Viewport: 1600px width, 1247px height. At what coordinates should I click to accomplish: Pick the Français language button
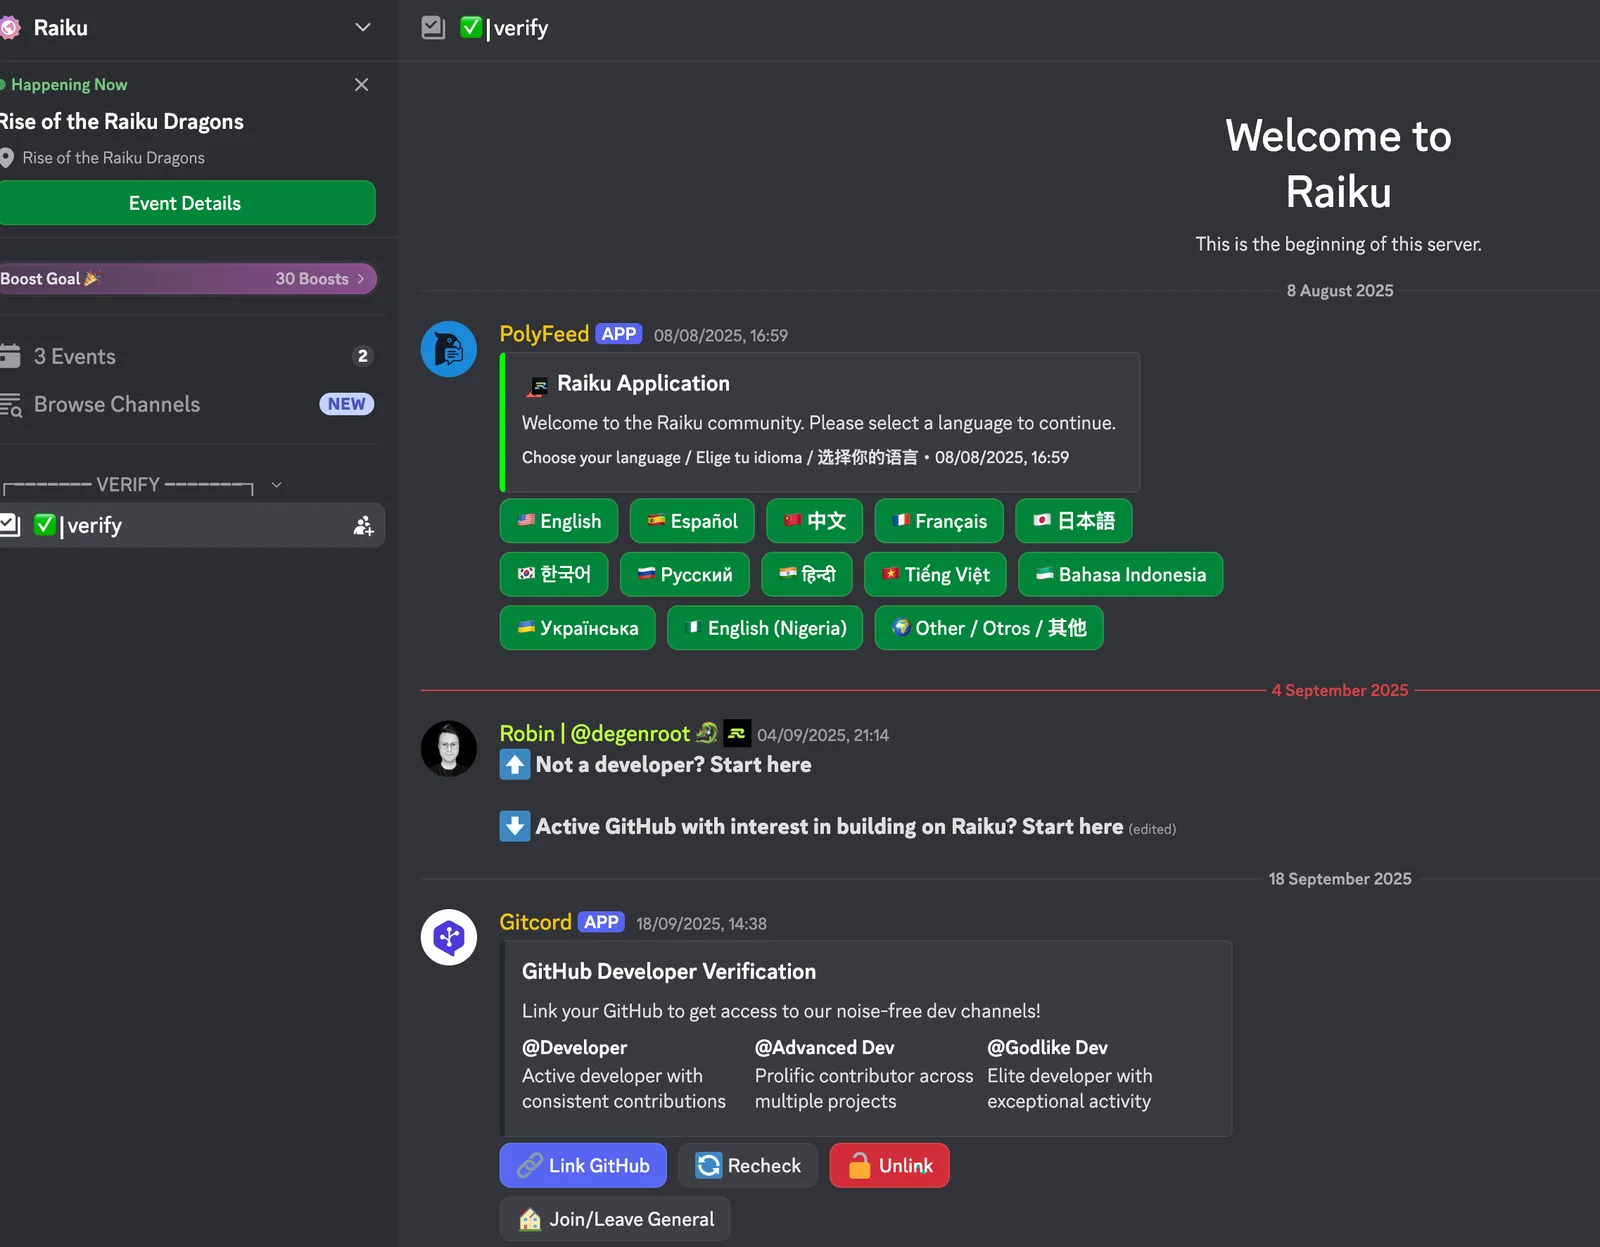pos(939,521)
